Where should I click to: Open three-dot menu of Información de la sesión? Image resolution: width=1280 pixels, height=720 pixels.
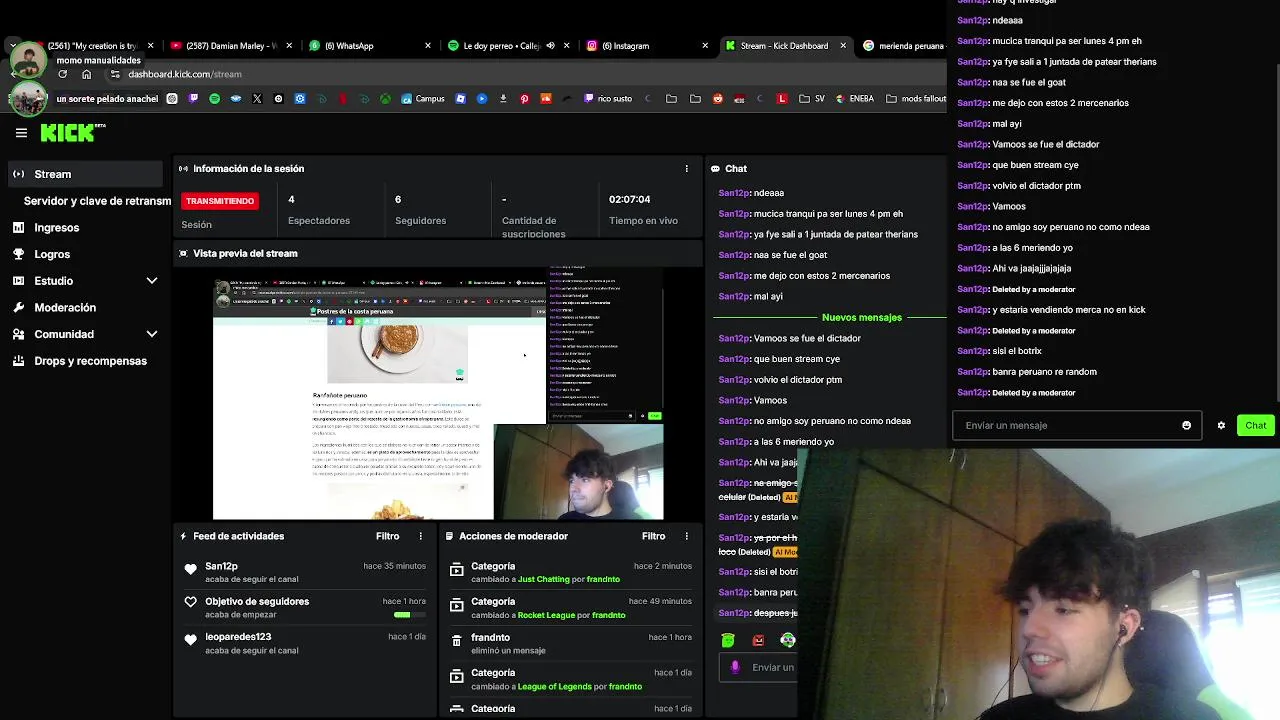[x=686, y=169]
